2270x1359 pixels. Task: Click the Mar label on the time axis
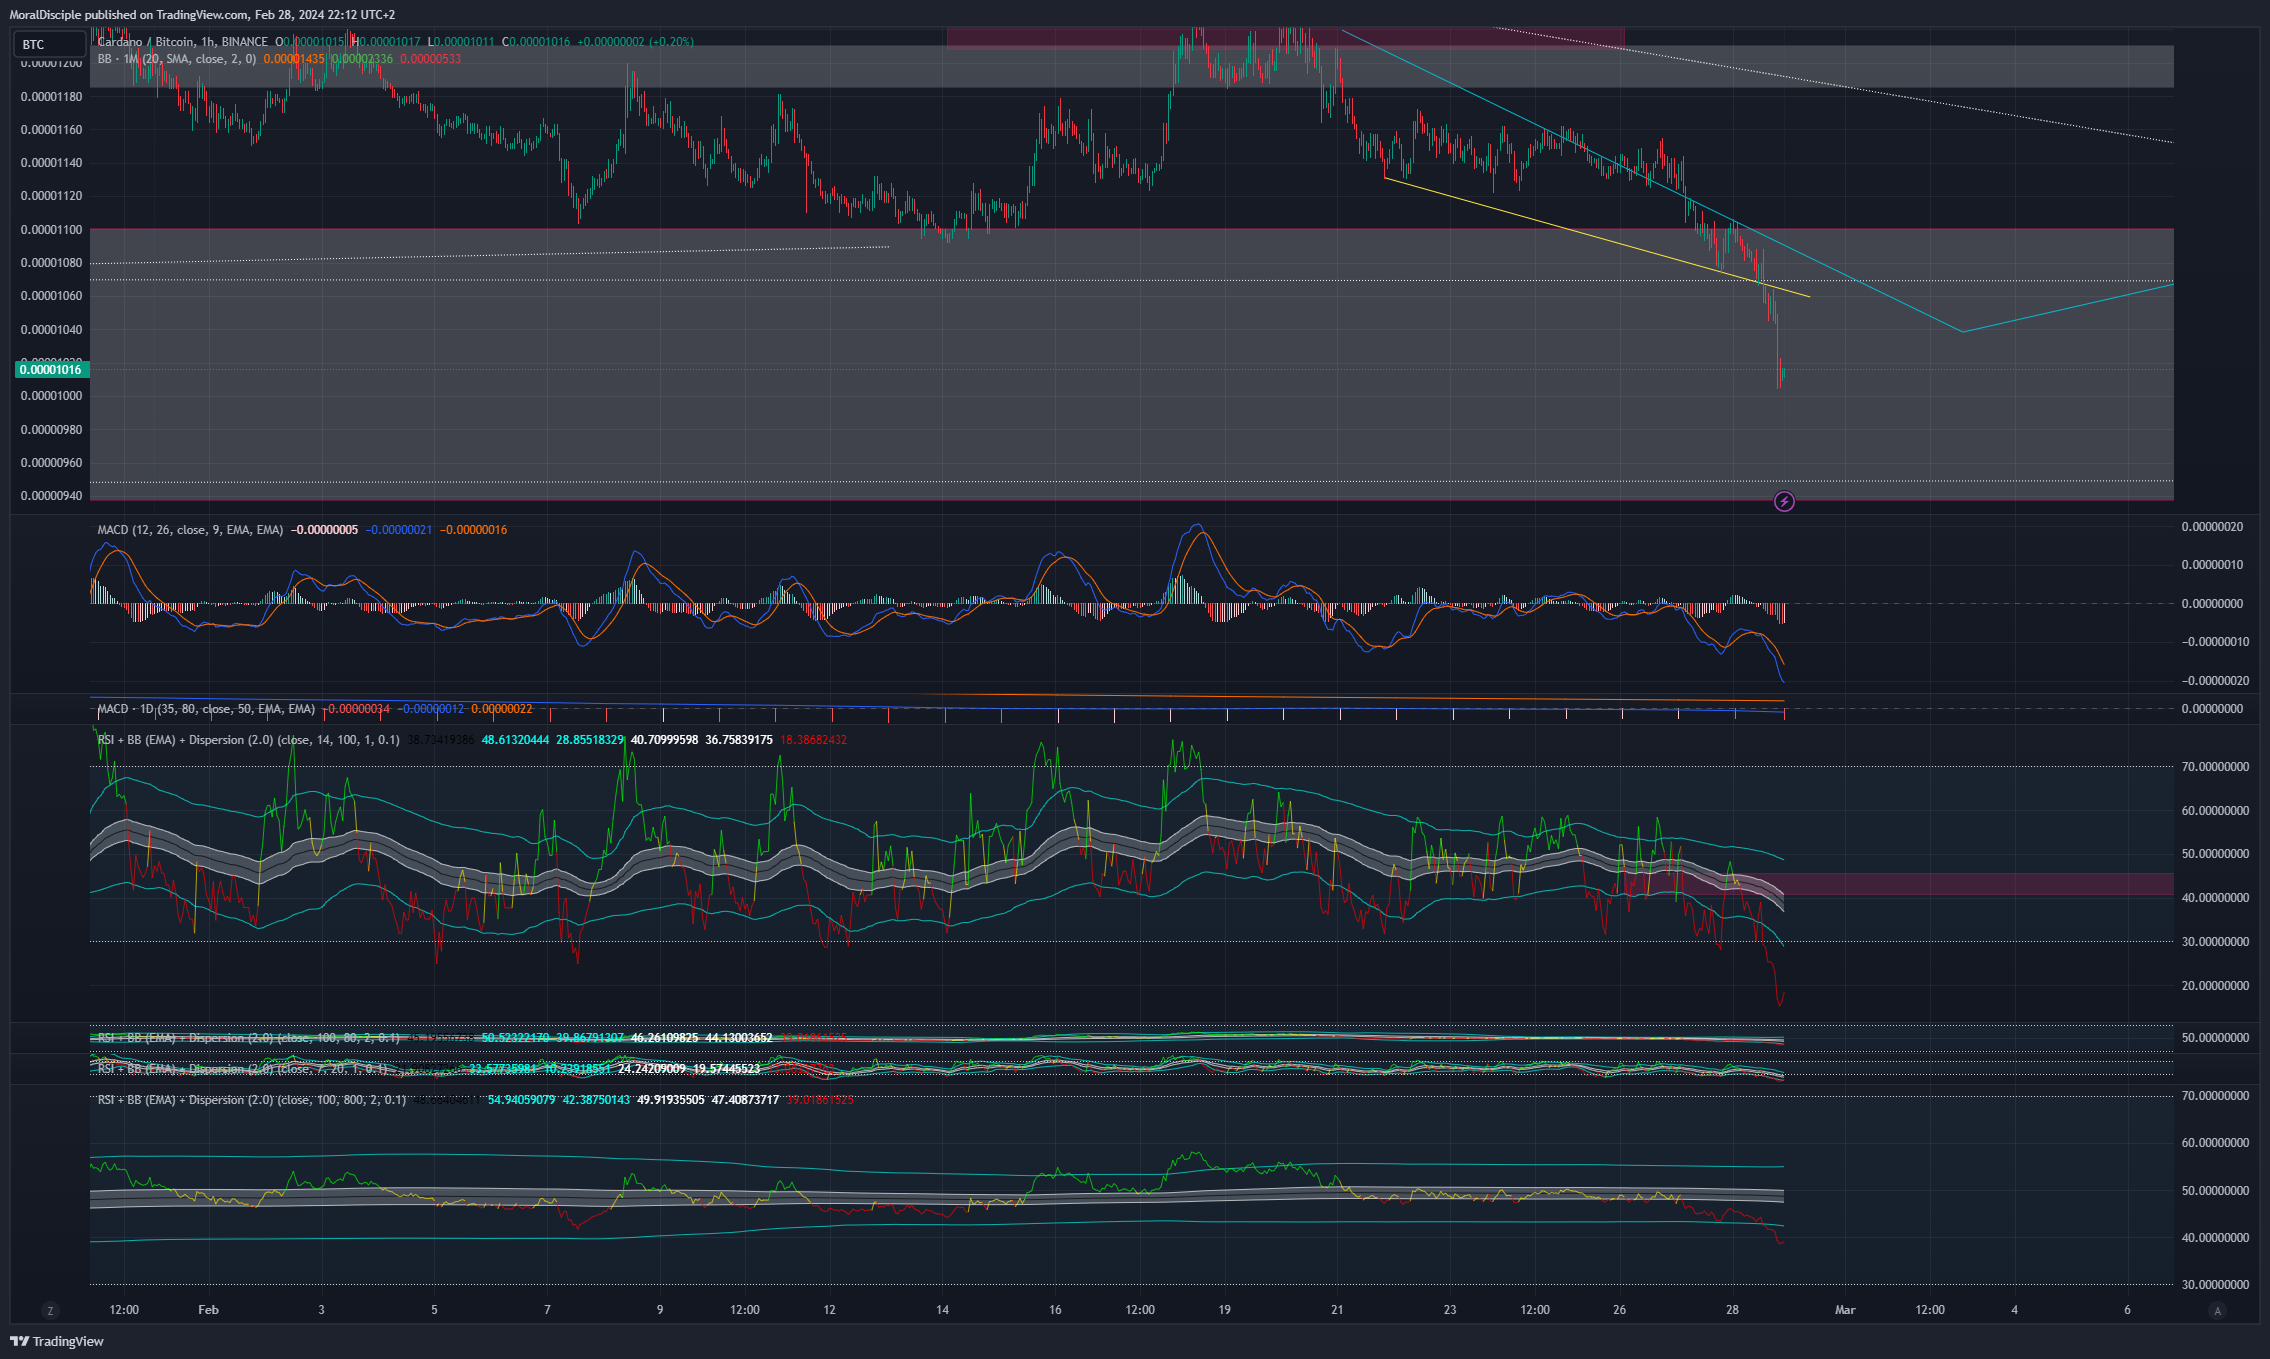[x=1845, y=1310]
